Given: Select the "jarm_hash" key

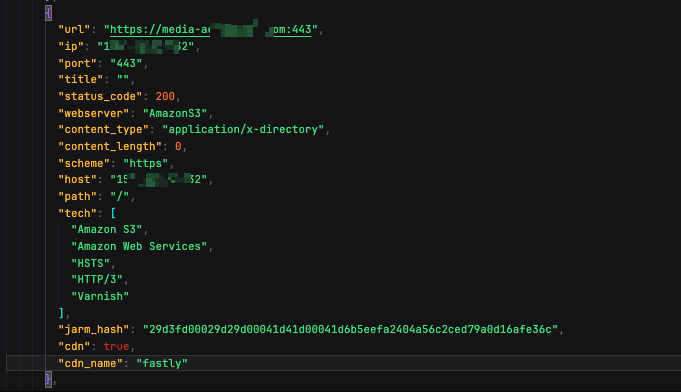Looking at the screenshot, I should pyautogui.click(x=93, y=329).
